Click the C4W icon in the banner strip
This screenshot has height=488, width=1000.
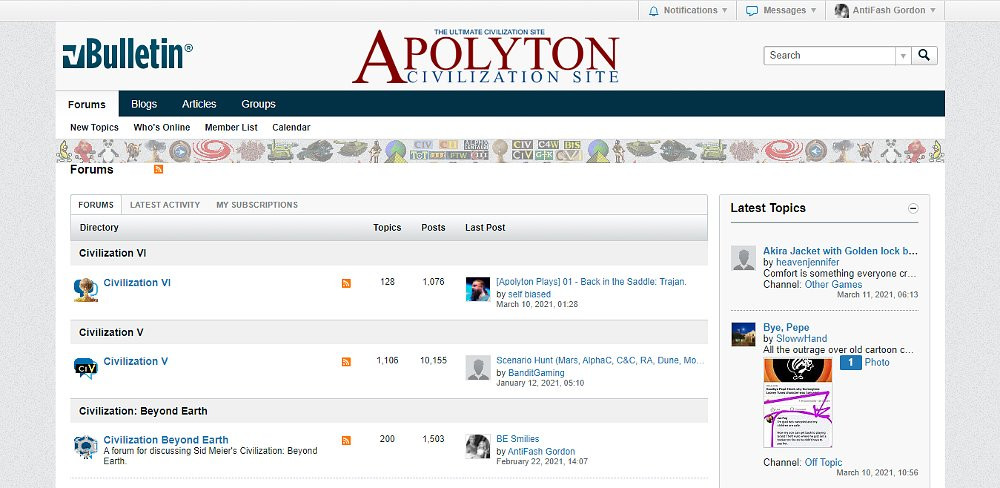(548, 145)
